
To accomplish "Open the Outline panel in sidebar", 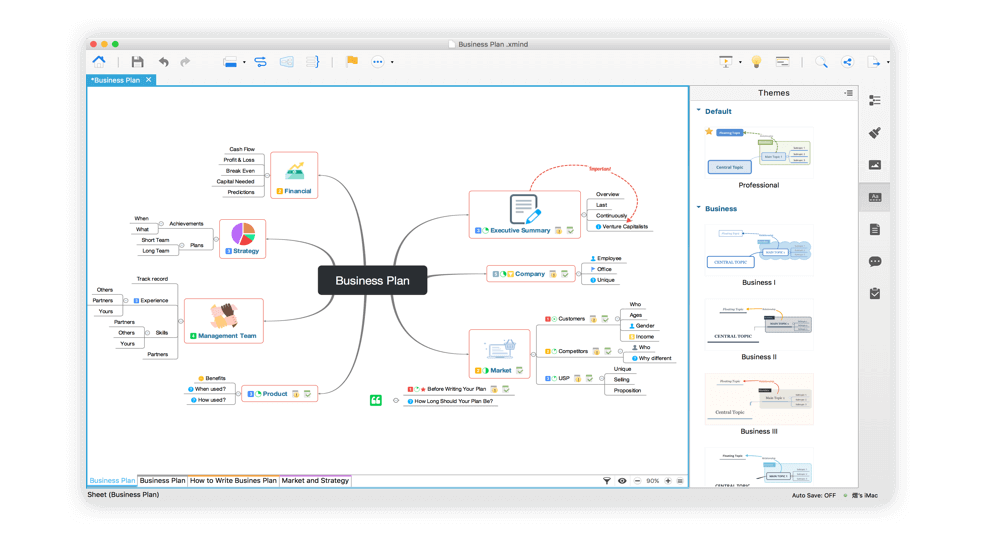I will pos(875,100).
